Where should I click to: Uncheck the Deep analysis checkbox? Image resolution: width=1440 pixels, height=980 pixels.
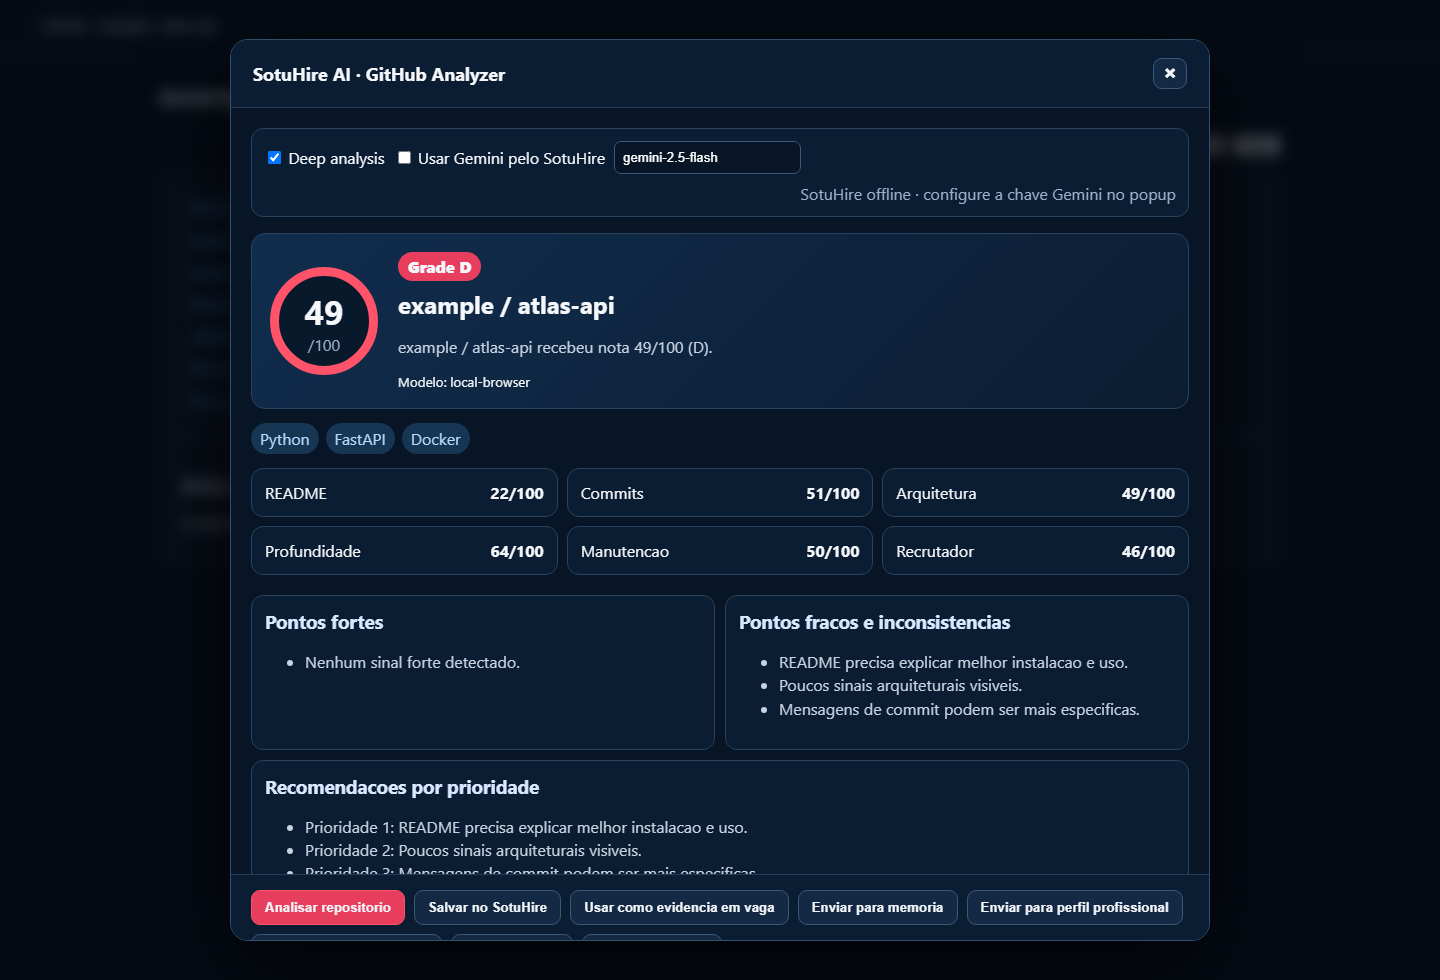274,158
